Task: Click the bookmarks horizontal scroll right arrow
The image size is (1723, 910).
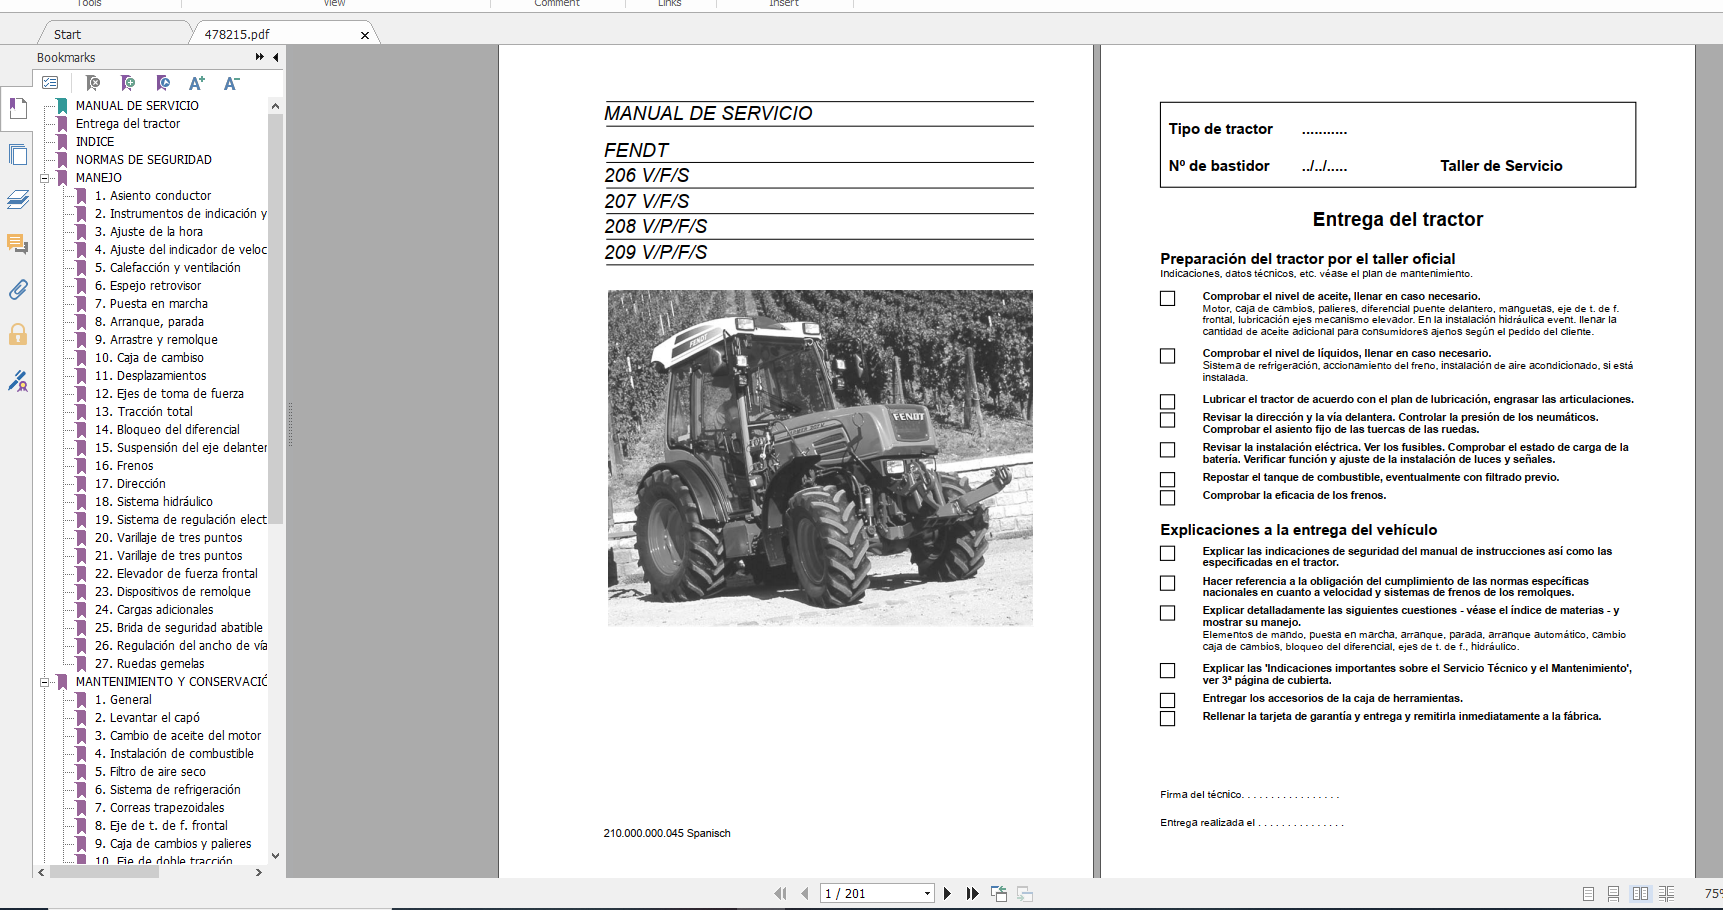Action: 259,872
